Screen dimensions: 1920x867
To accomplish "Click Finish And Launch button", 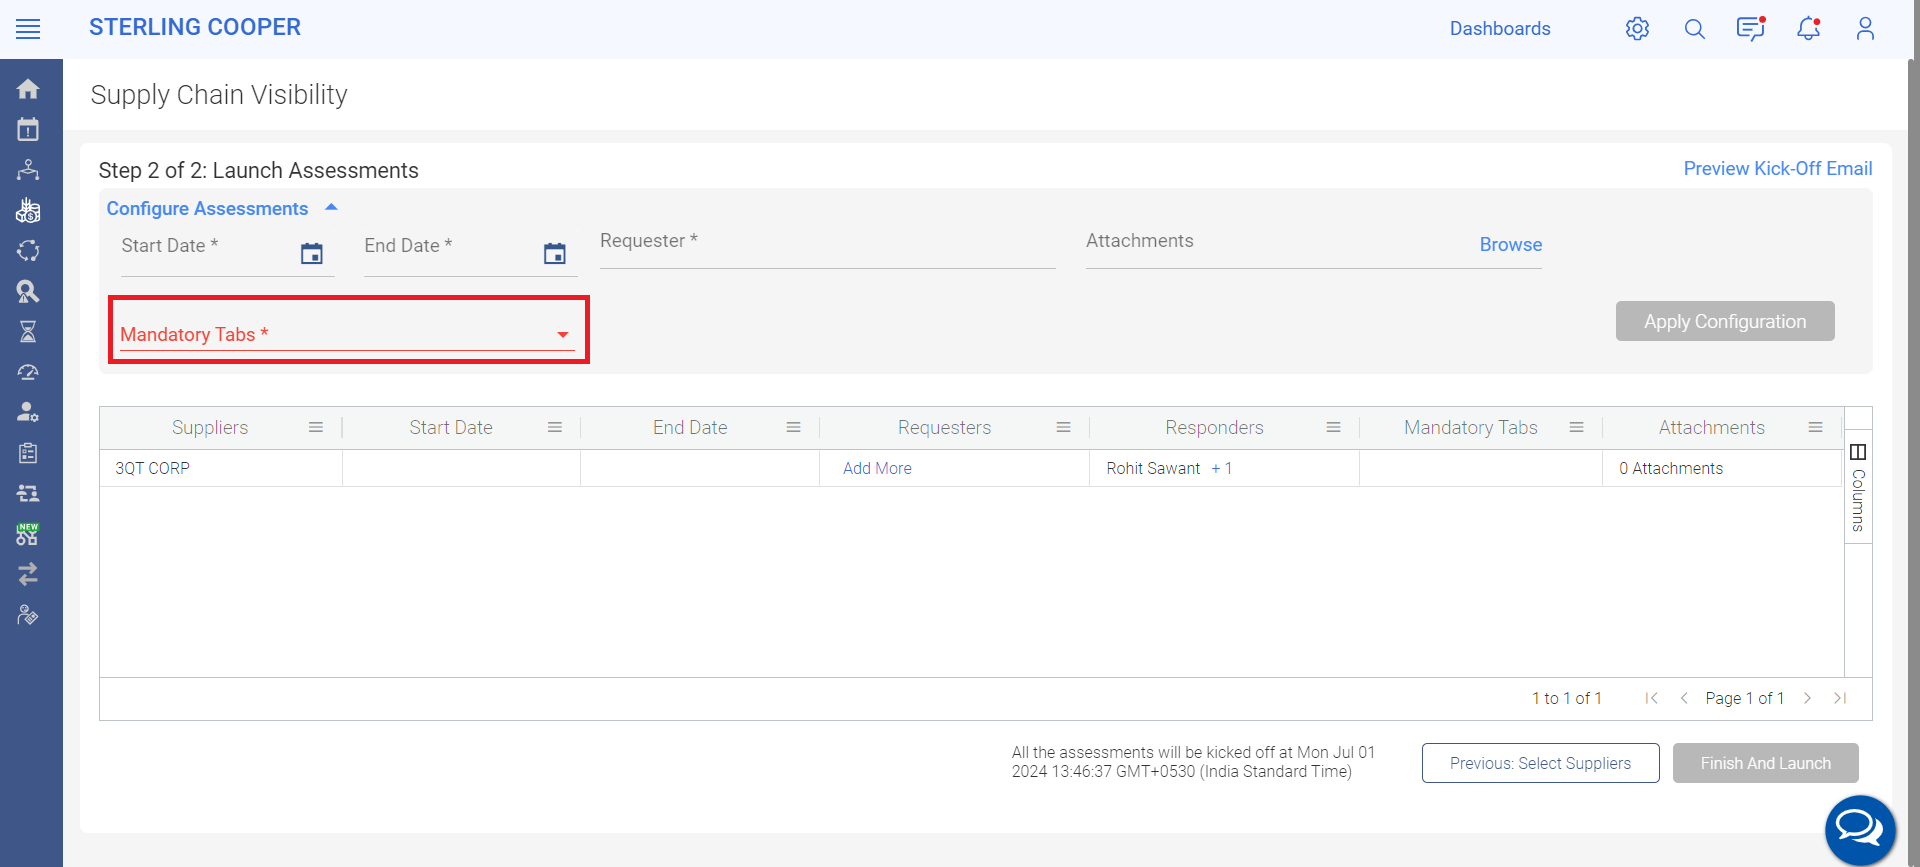I will click(x=1765, y=763).
